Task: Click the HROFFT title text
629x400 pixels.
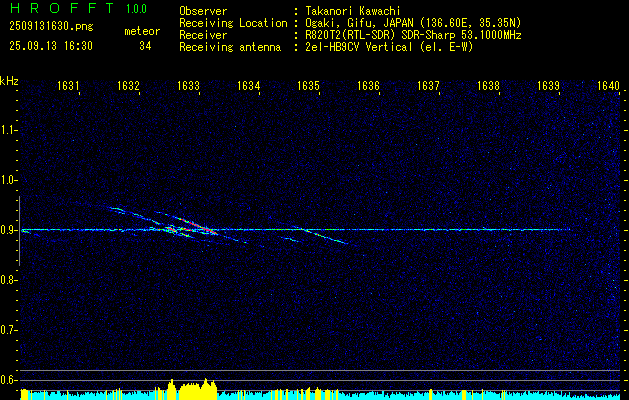Action: click(x=62, y=8)
